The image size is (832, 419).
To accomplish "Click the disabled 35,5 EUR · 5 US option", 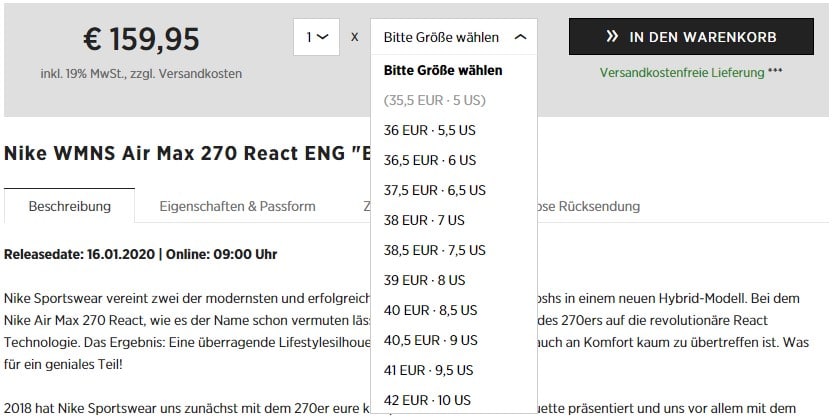I will pos(434,100).
